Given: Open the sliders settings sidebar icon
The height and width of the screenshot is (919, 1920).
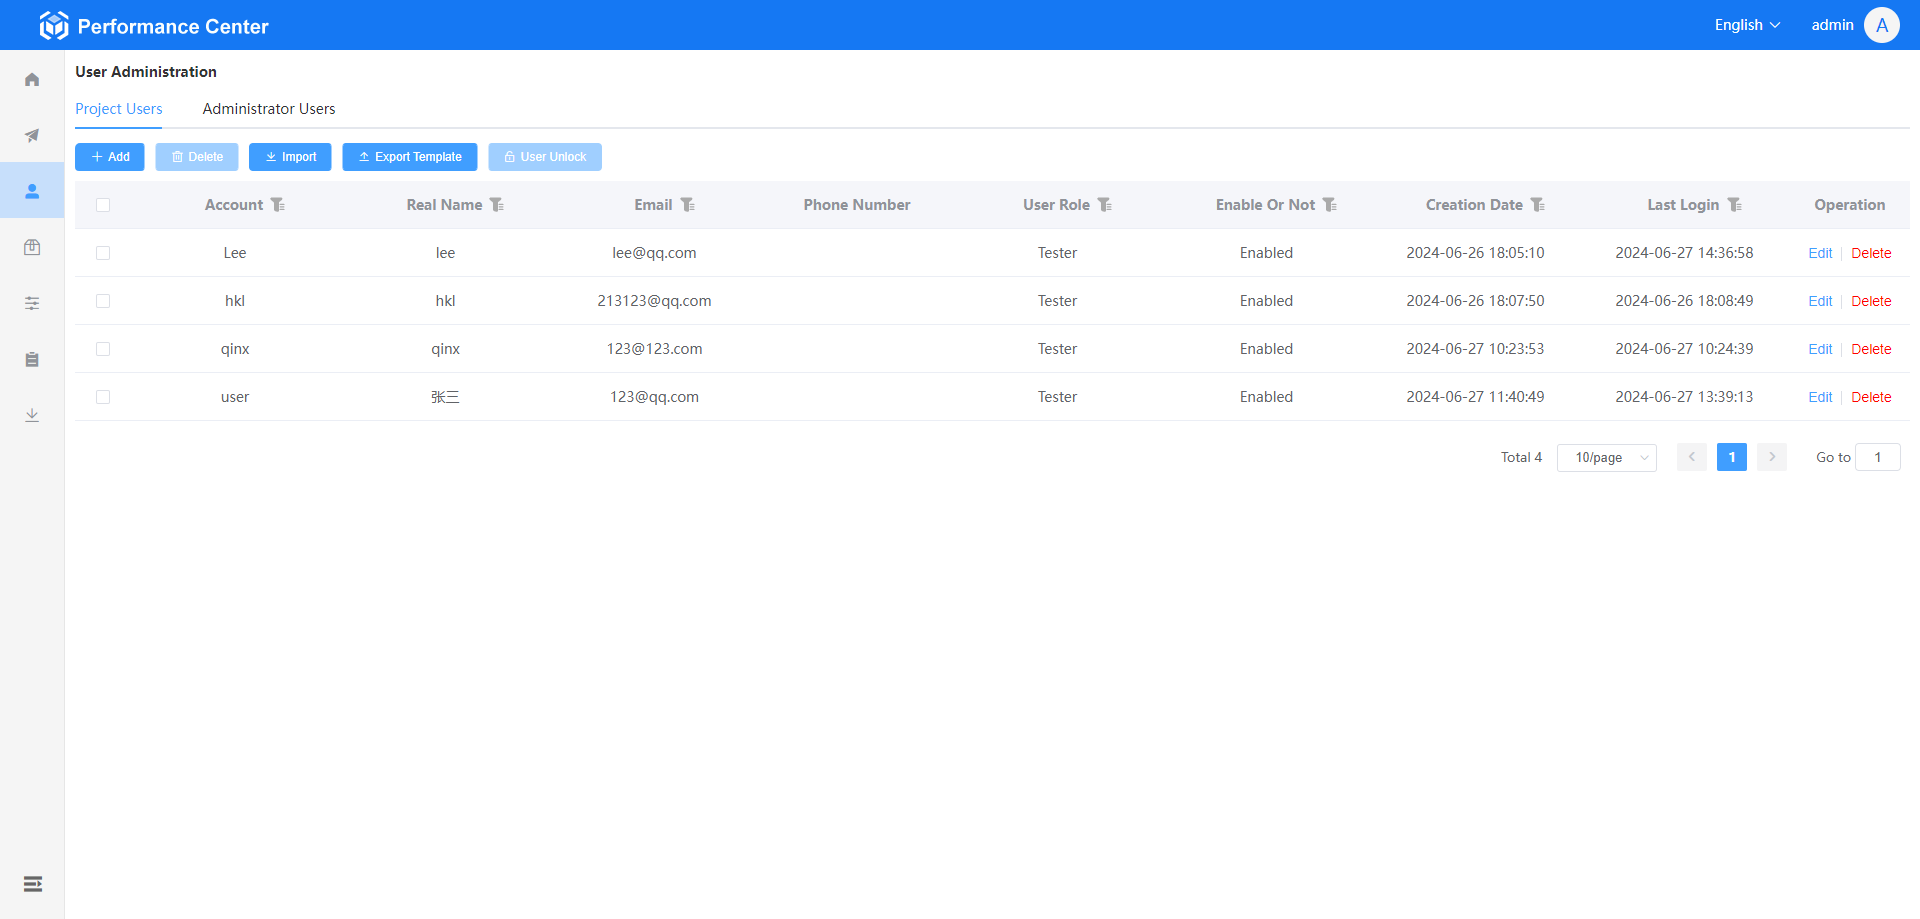Looking at the screenshot, I should coord(32,303).
